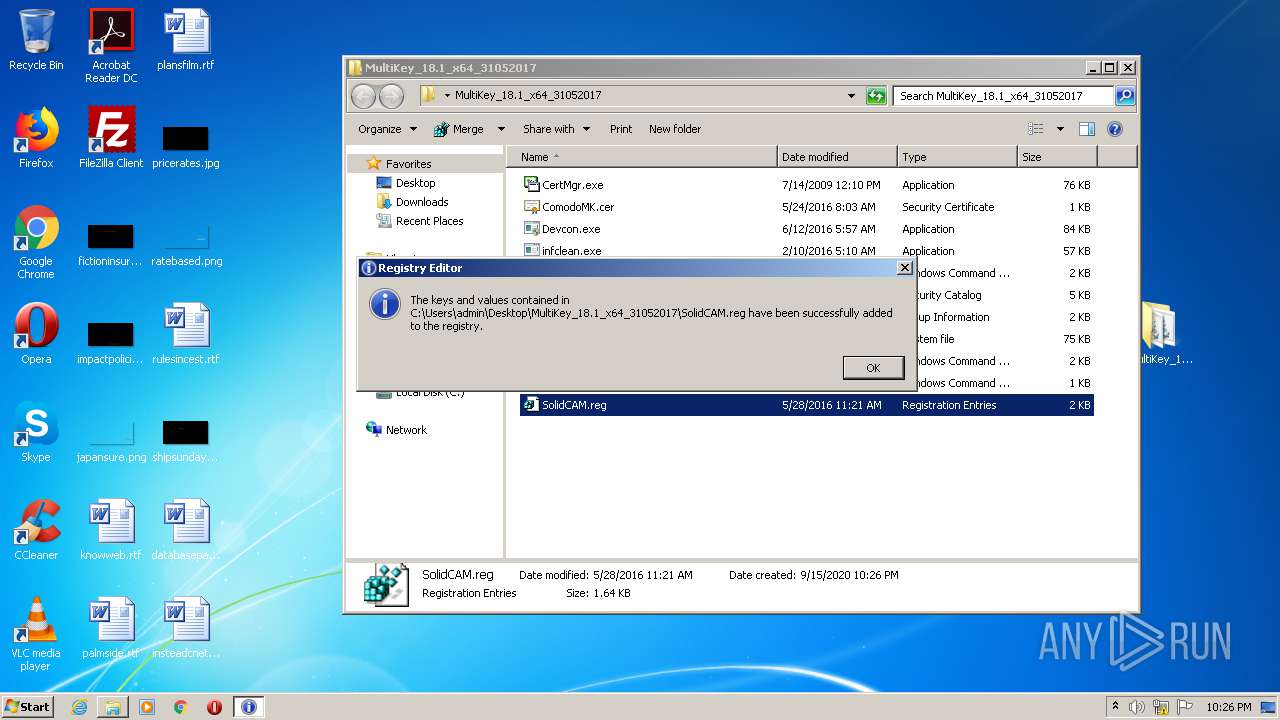The height and width of the screenshot is (720, 1280).
Task: Open Windows Media Player taskbar icon
Action: pyautogui.click(x=147, y=707)
